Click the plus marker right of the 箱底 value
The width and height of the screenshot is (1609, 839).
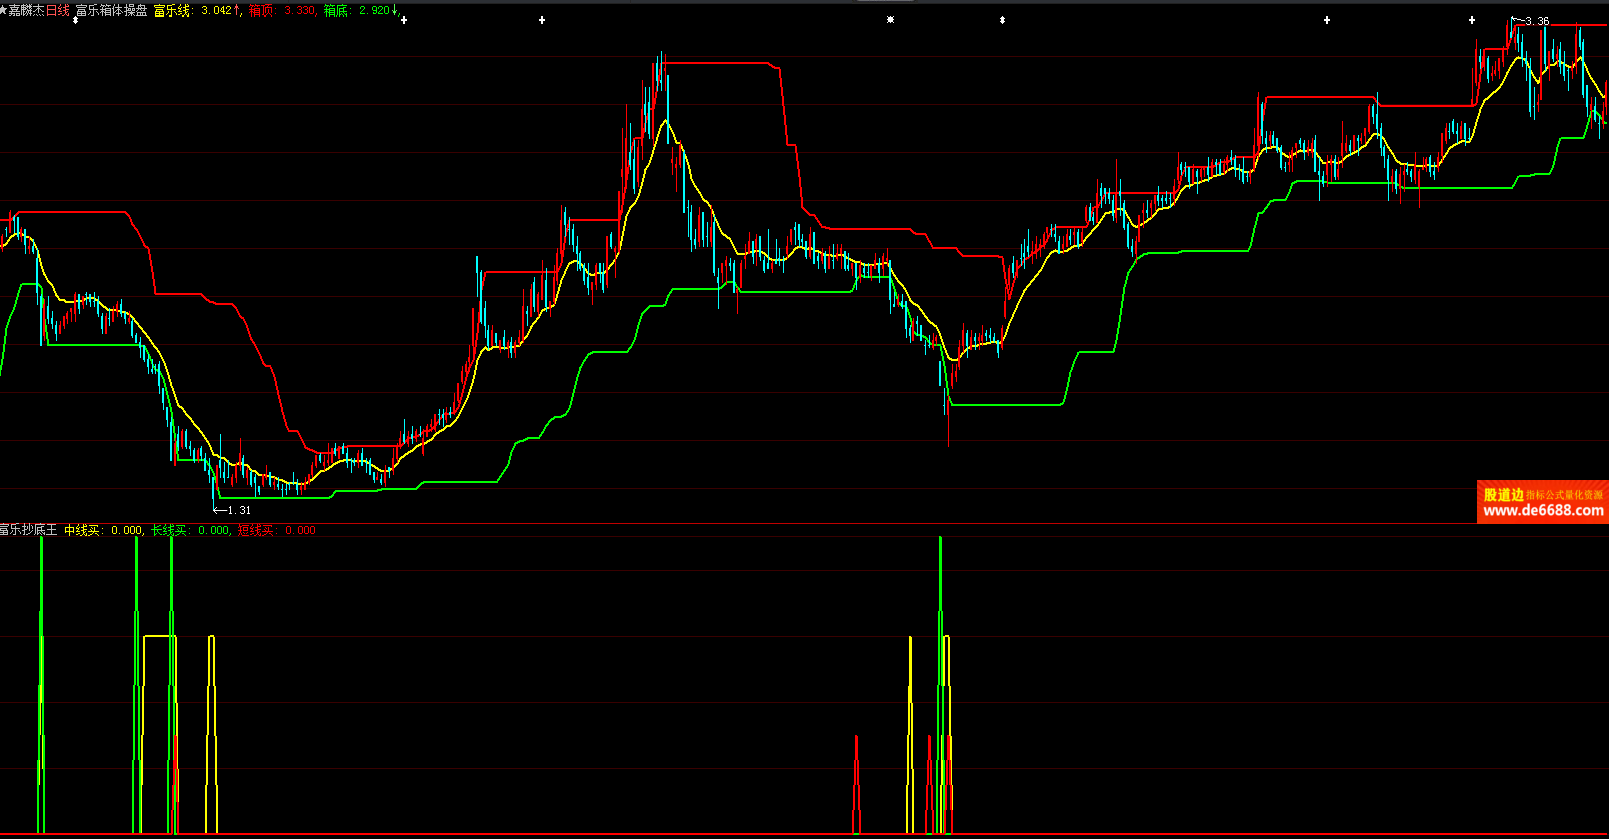[x=403, y=20]
